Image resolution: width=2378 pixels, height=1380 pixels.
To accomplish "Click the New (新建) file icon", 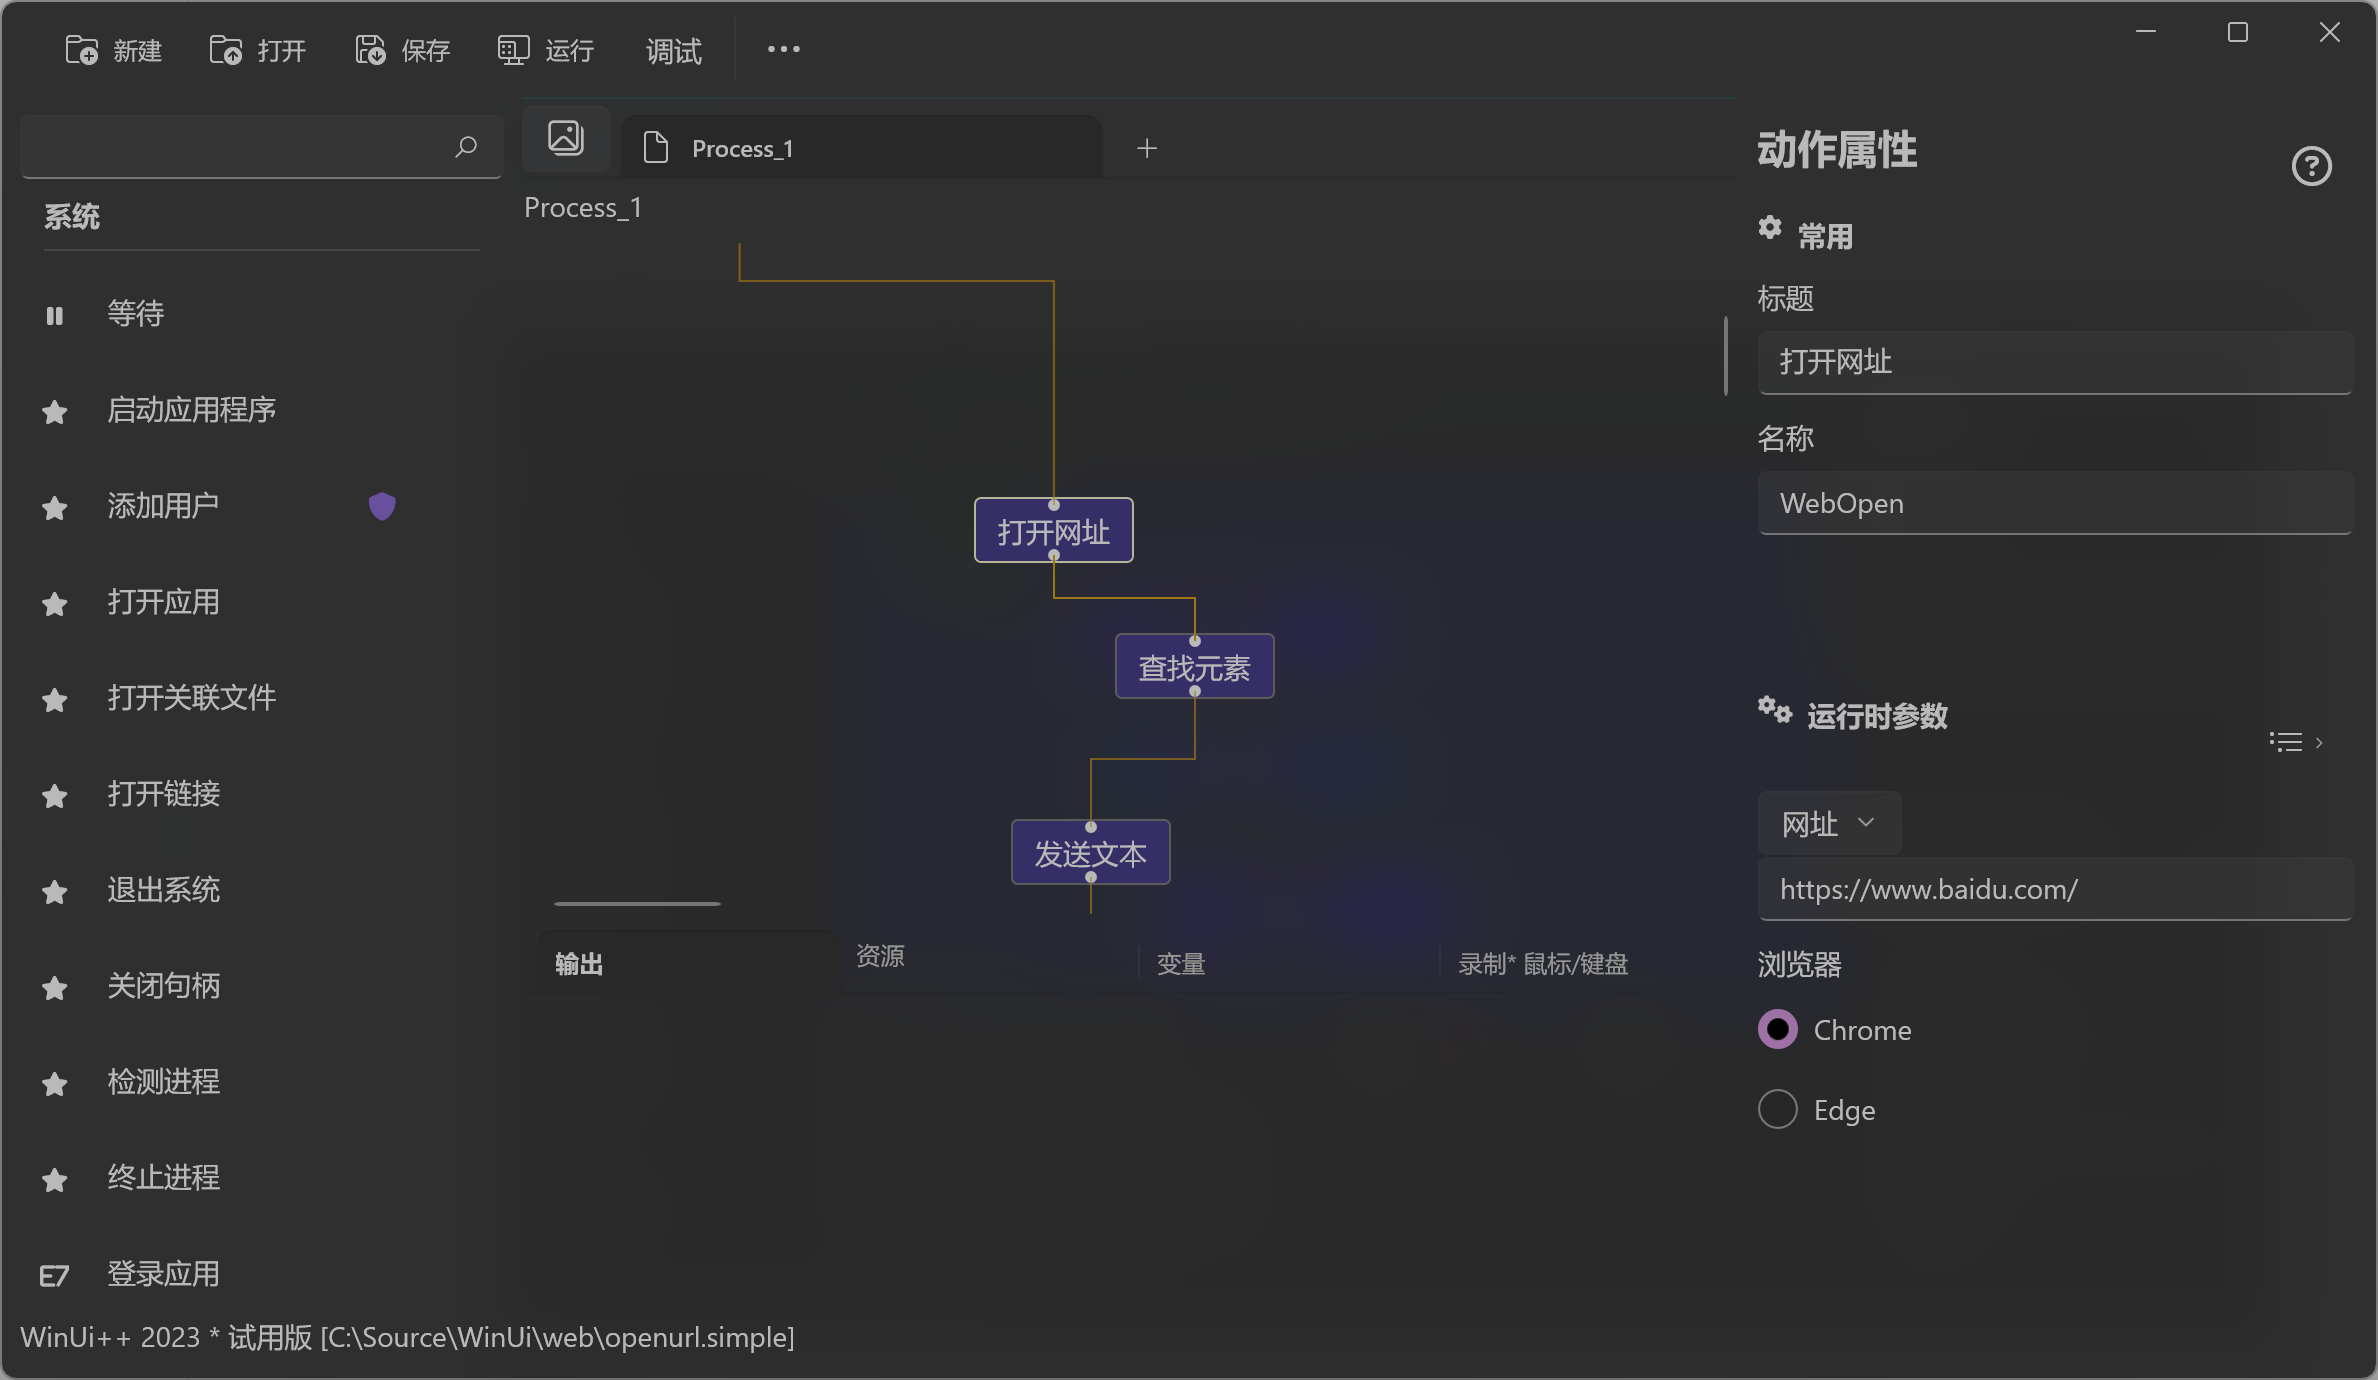I will [x=81, y=50].
